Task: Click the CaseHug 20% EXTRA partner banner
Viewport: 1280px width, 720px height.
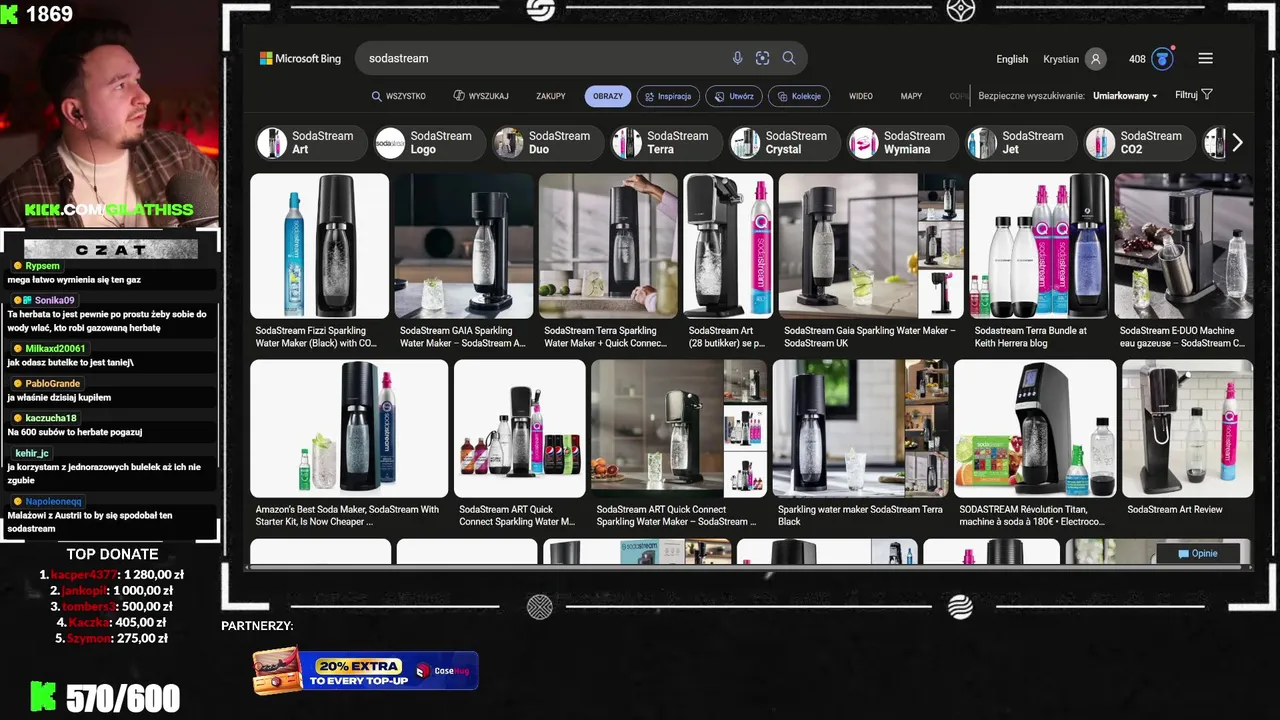Action: (x=365, y=670)
